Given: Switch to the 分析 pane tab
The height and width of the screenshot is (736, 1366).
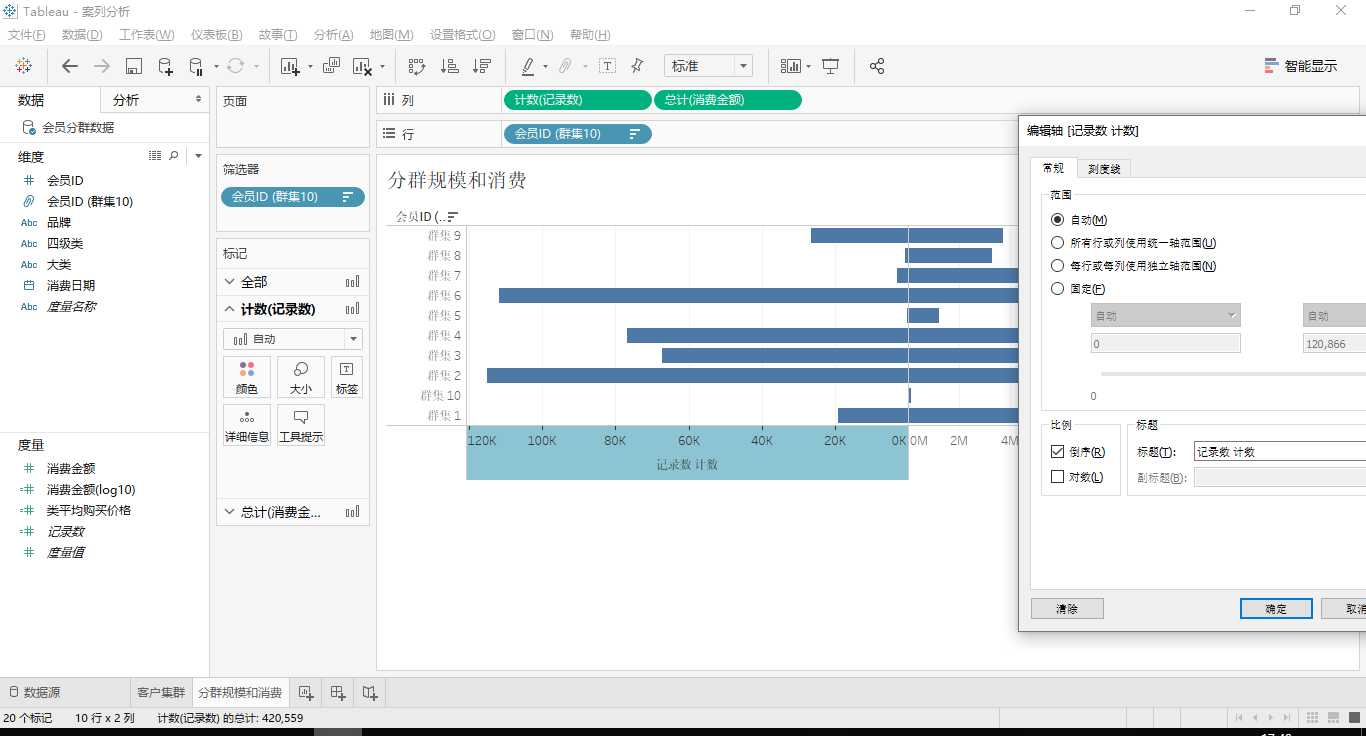Looking at the screenshot, I should click(126, 100).
